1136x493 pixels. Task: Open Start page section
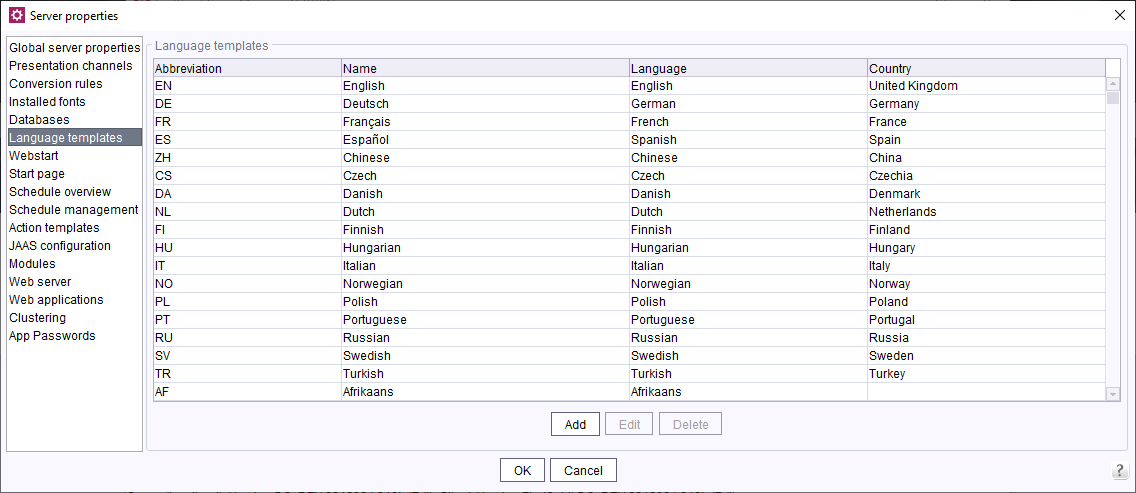point(75,174)
